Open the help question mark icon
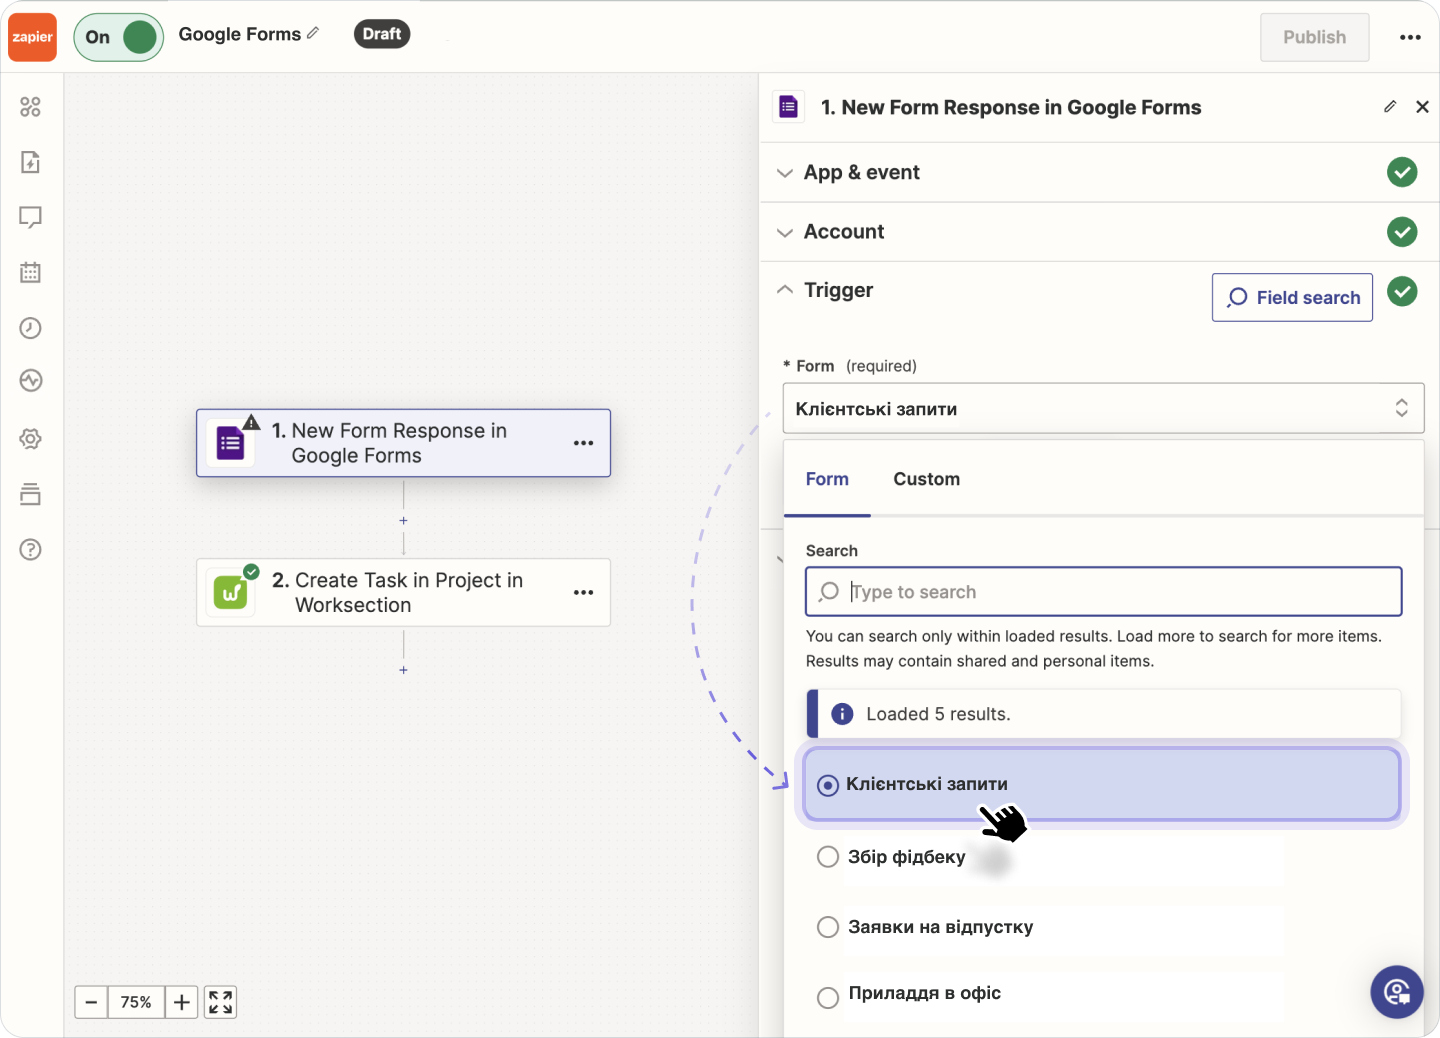The image size is (1440, 1038). coord(30,549)
